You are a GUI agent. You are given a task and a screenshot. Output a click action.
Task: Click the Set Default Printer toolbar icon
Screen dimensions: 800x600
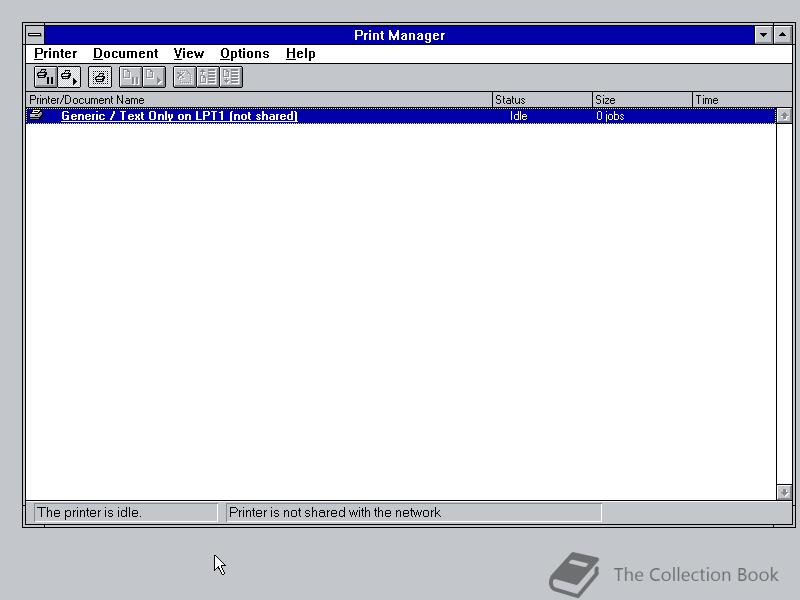(x=100, y=77)
